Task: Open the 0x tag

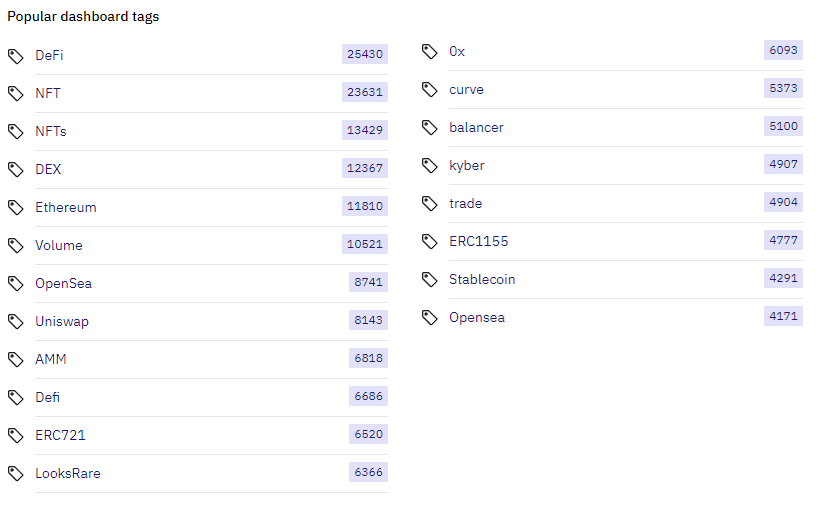Action: pos(457,51)
